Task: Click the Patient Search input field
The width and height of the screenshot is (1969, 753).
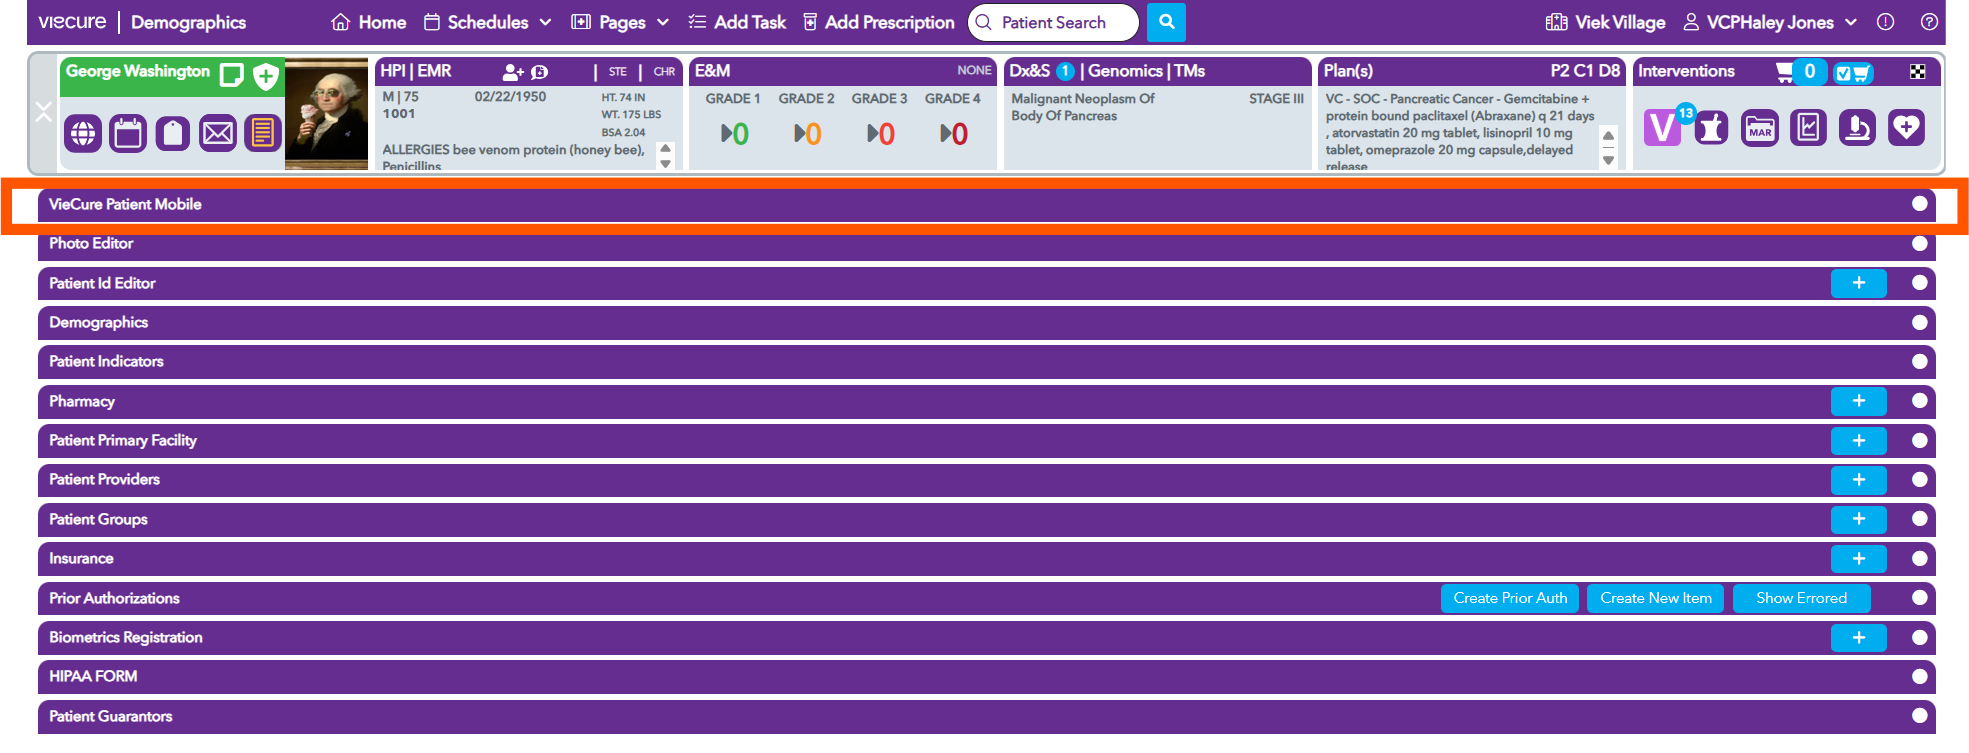Action: 1054,22
